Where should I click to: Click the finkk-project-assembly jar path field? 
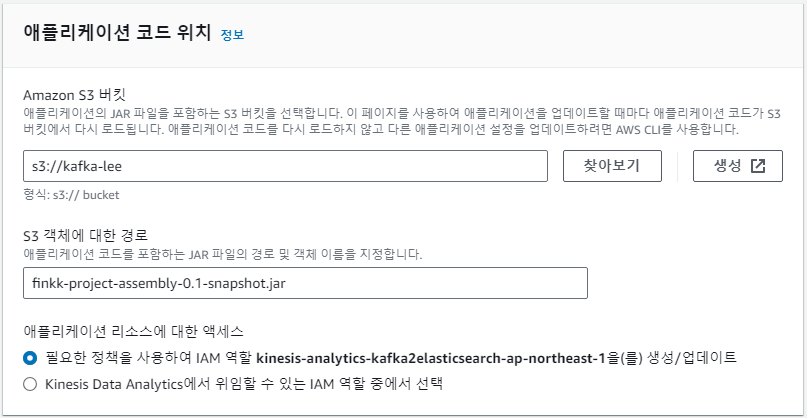point(305,283)
